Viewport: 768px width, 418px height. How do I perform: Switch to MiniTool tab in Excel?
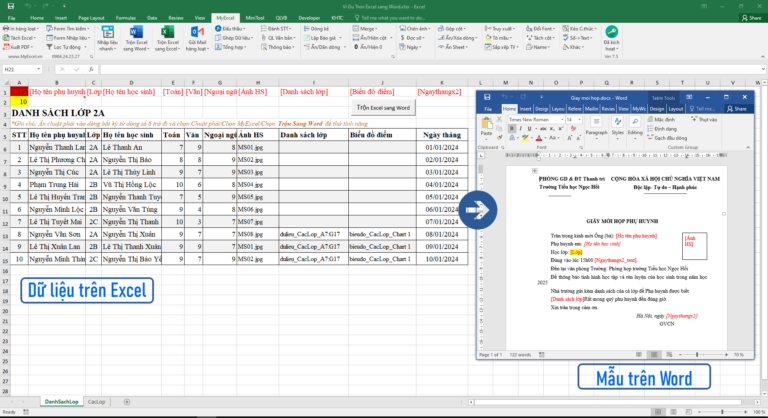(x=255, y=18)
